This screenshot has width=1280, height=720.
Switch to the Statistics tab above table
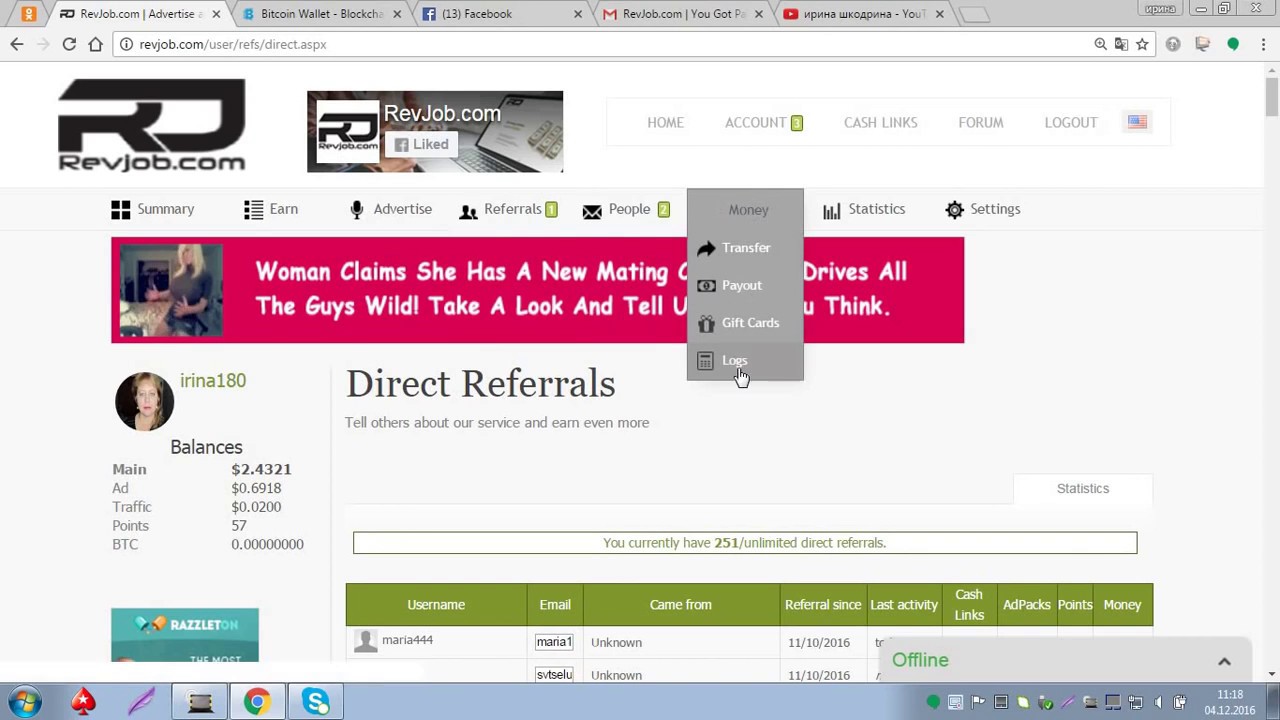(1083, 489)
